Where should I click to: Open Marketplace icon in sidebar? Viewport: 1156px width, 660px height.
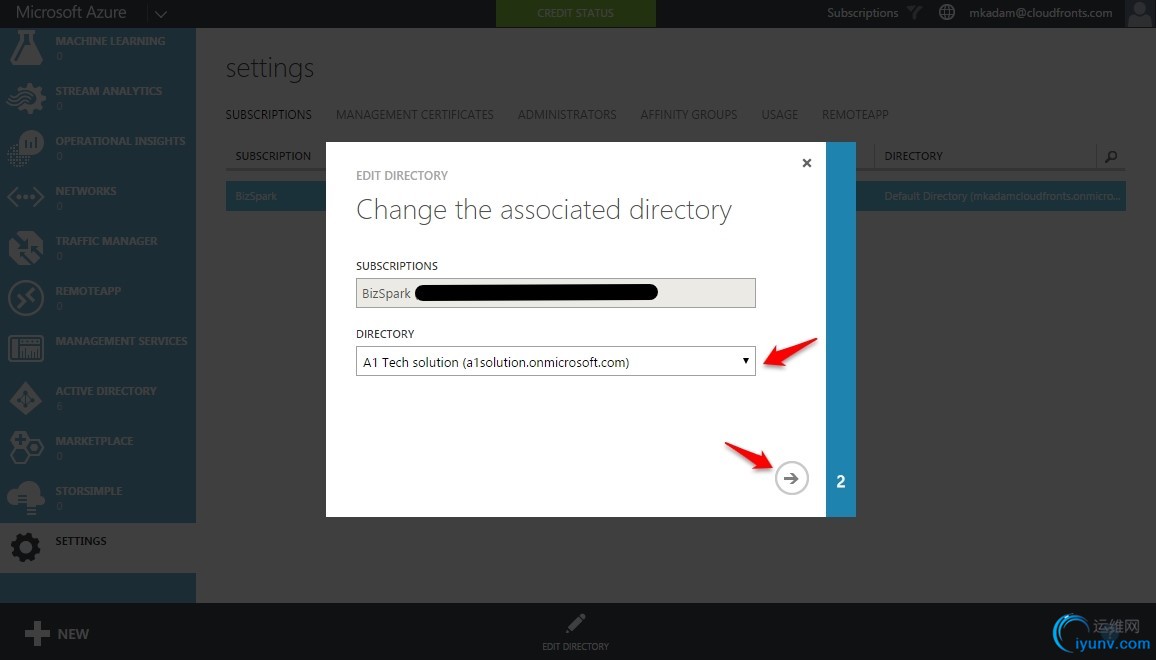(x=26, y=448)
